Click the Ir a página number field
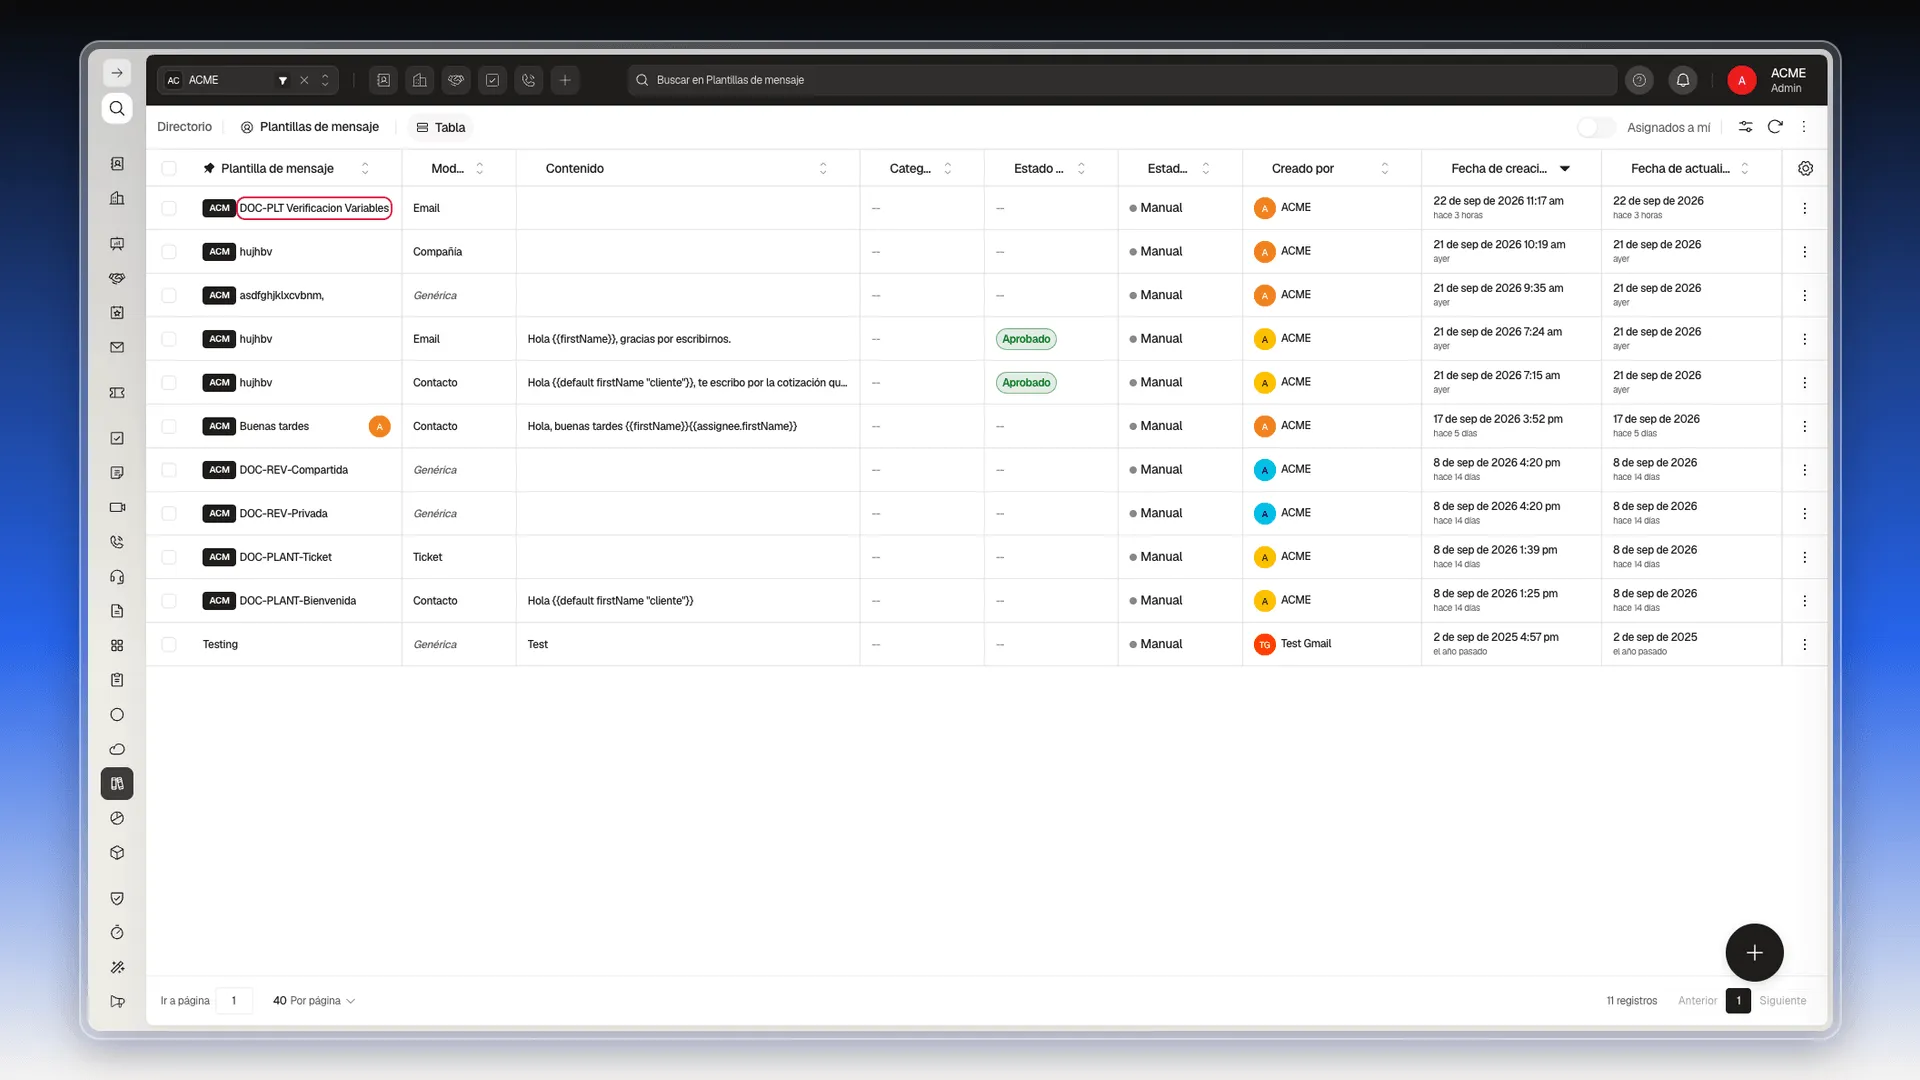Screen dimensions: 1920x1080 pos(234,1001)
